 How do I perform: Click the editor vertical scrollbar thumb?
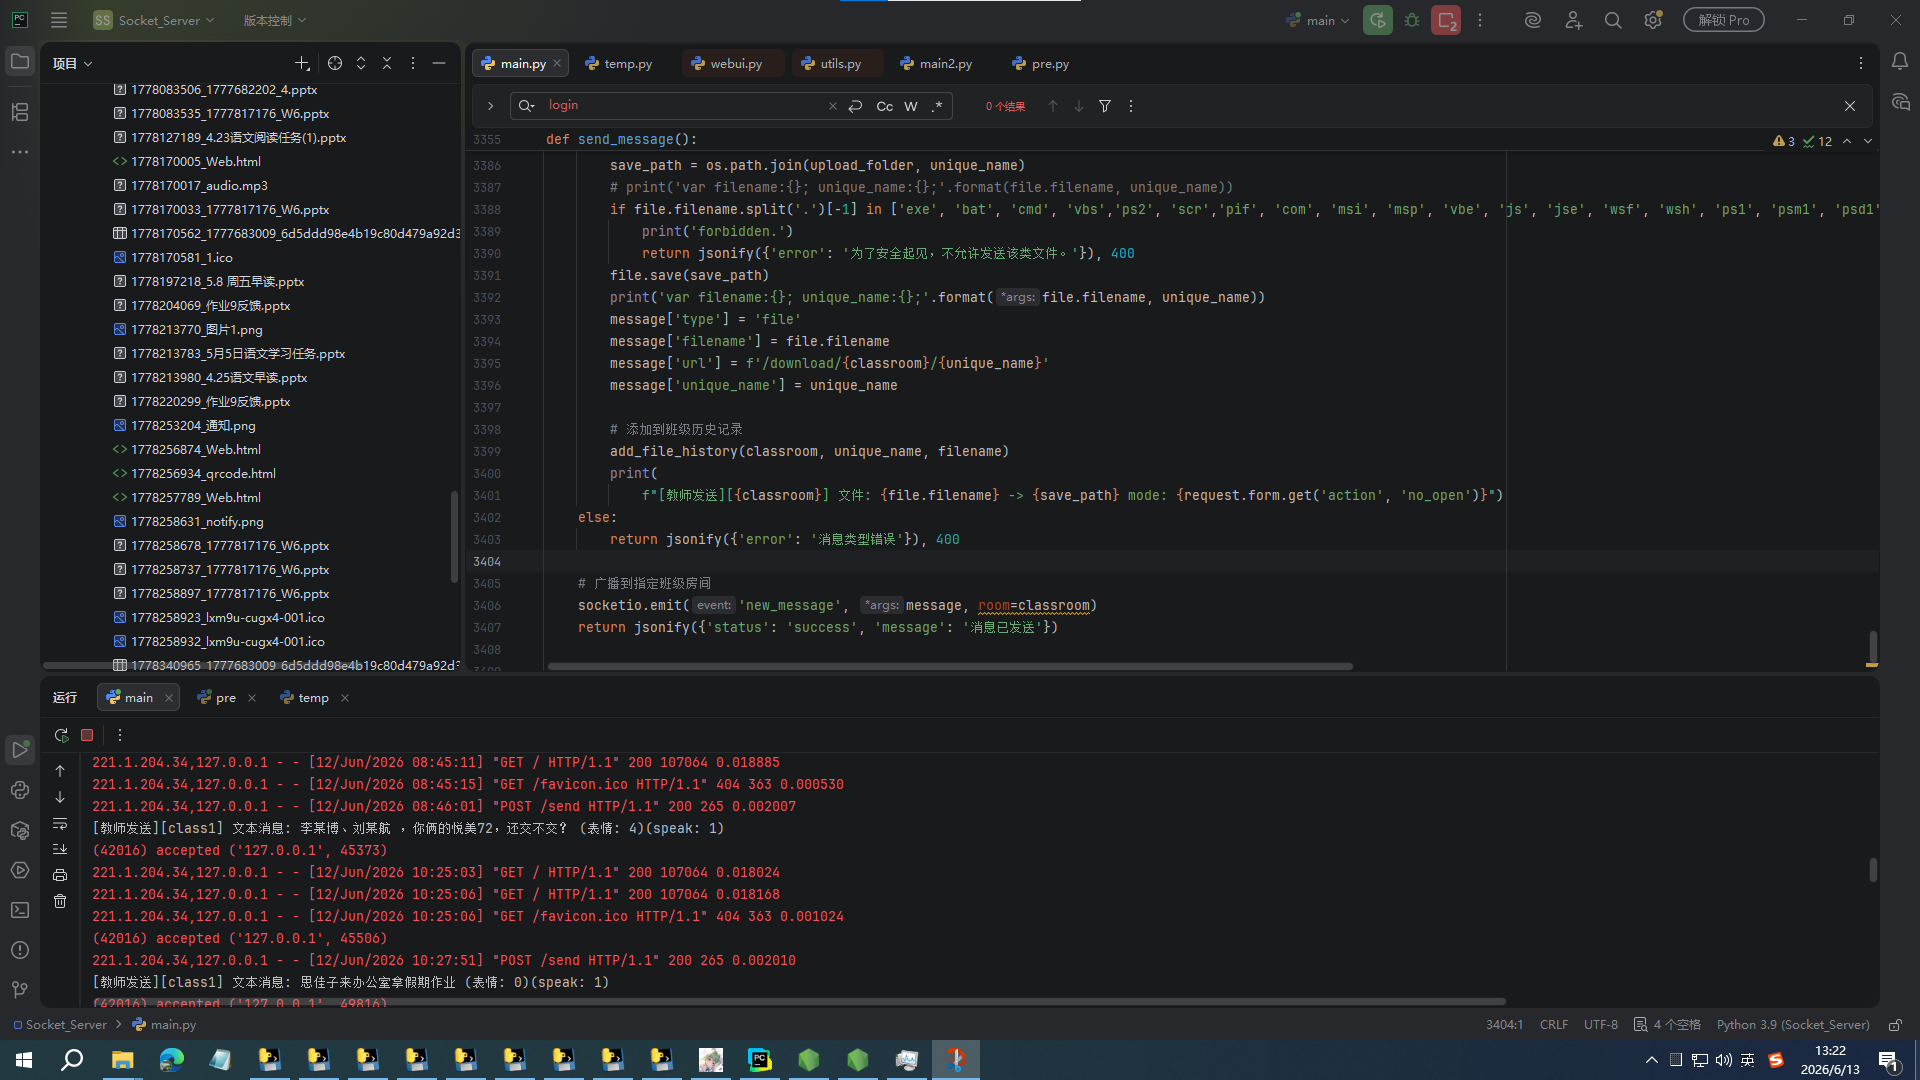[1873, 646]
